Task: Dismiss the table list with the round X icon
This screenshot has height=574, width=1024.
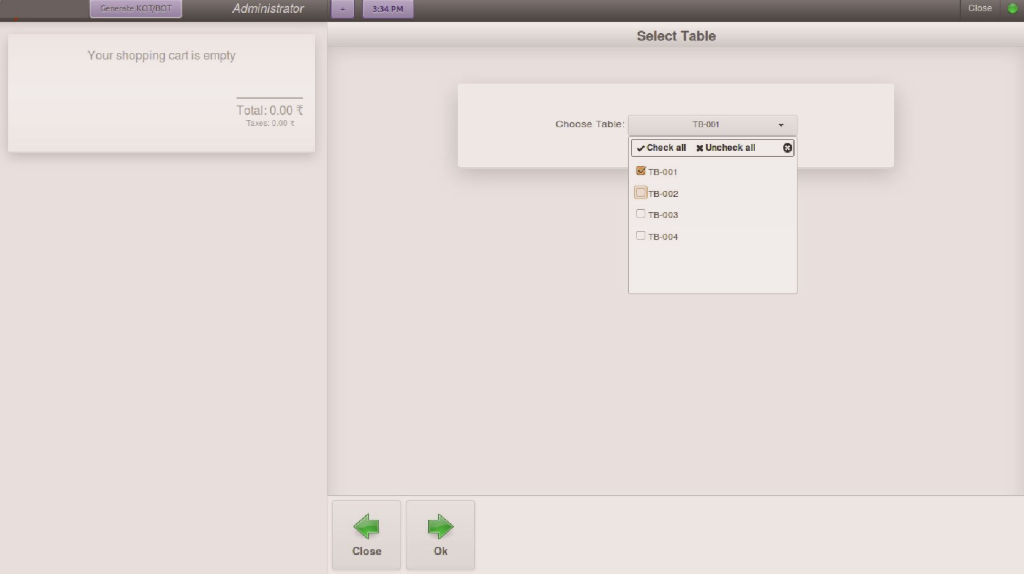Action: (x=787, y=148)
